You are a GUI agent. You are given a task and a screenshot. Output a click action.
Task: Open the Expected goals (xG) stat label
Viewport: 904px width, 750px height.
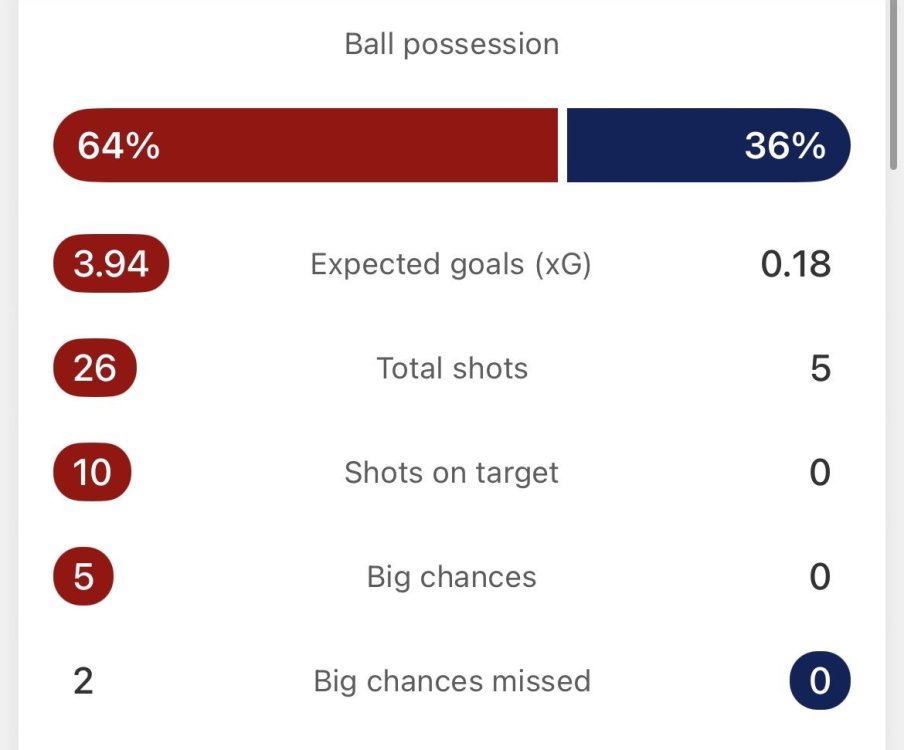451,264
